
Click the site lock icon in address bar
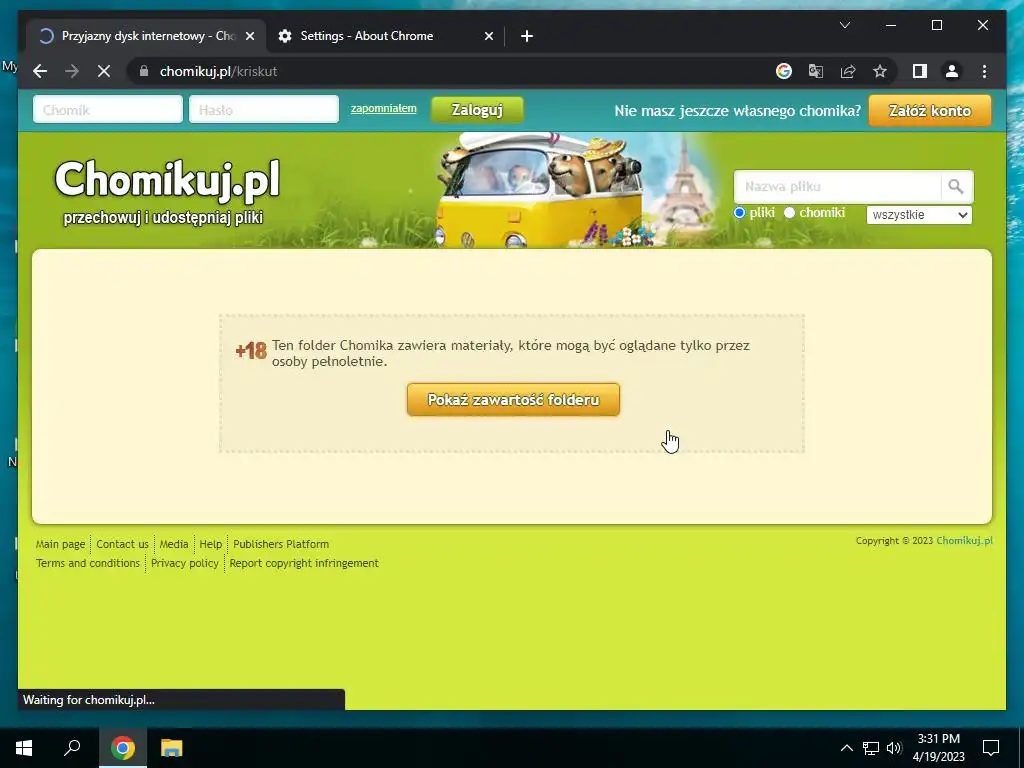click(144, 71)
